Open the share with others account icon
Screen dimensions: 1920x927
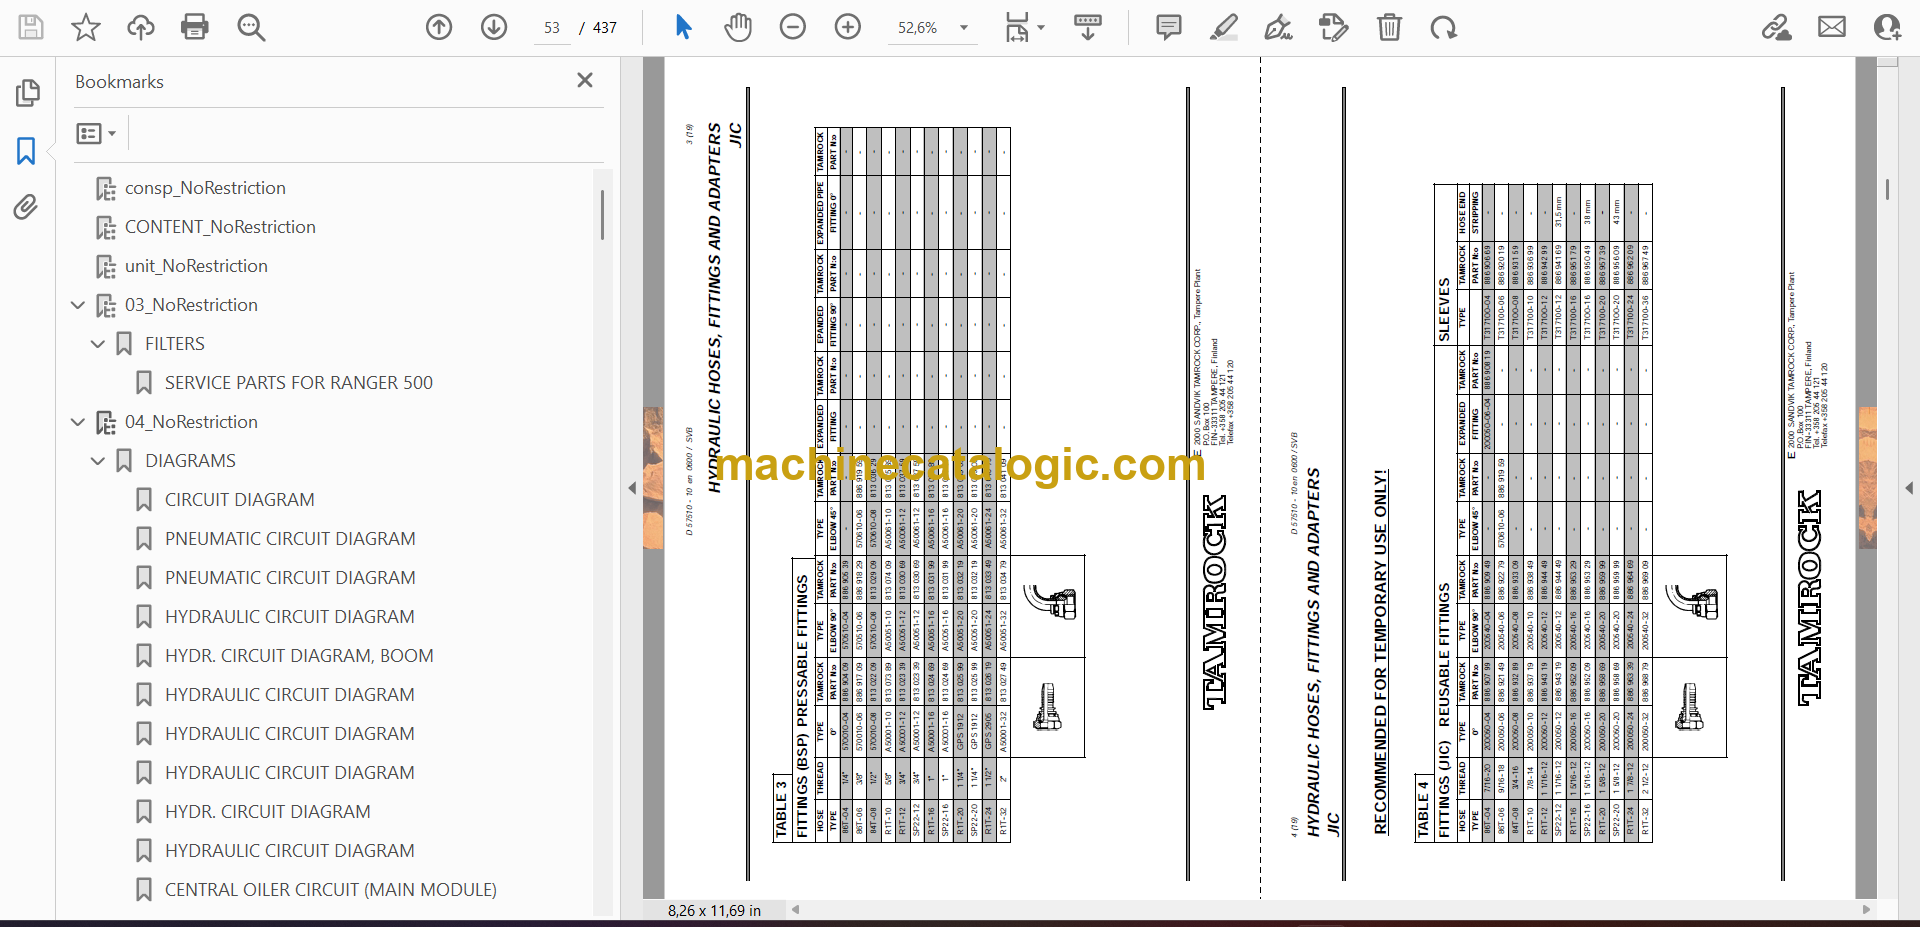click(1887, 27)
